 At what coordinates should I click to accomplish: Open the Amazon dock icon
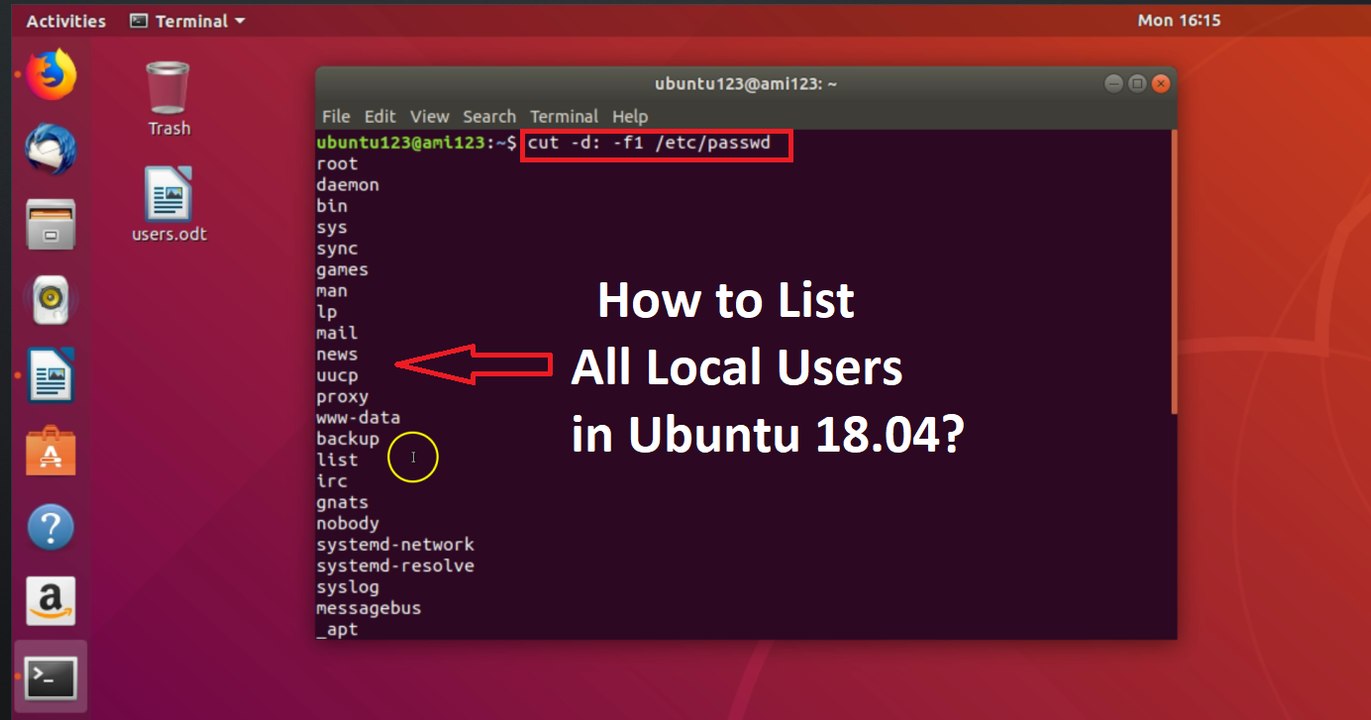coord(51,601)
